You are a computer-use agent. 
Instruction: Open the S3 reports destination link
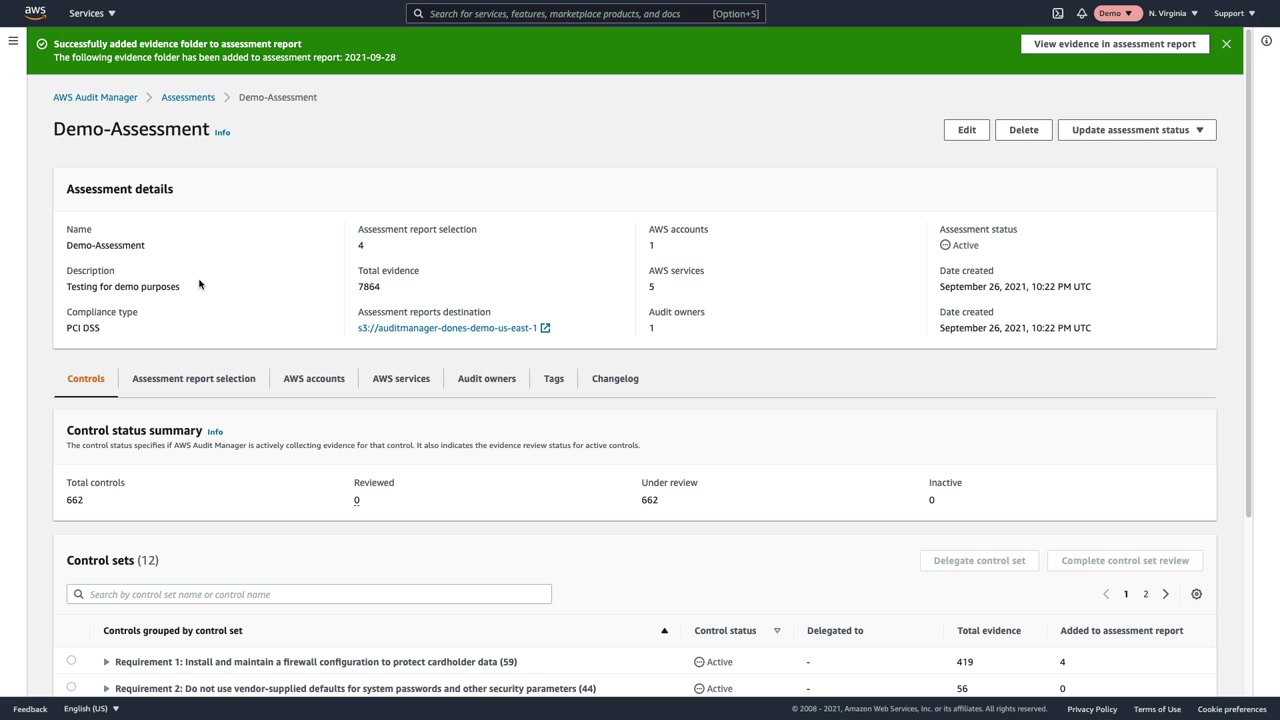pyautogui.click(x=447, y=328)
